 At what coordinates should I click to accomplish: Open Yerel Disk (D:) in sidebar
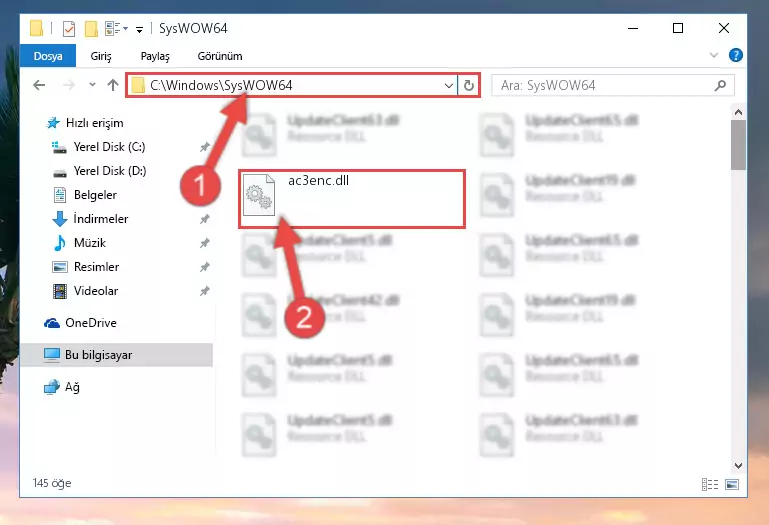[x=110, y=171]
